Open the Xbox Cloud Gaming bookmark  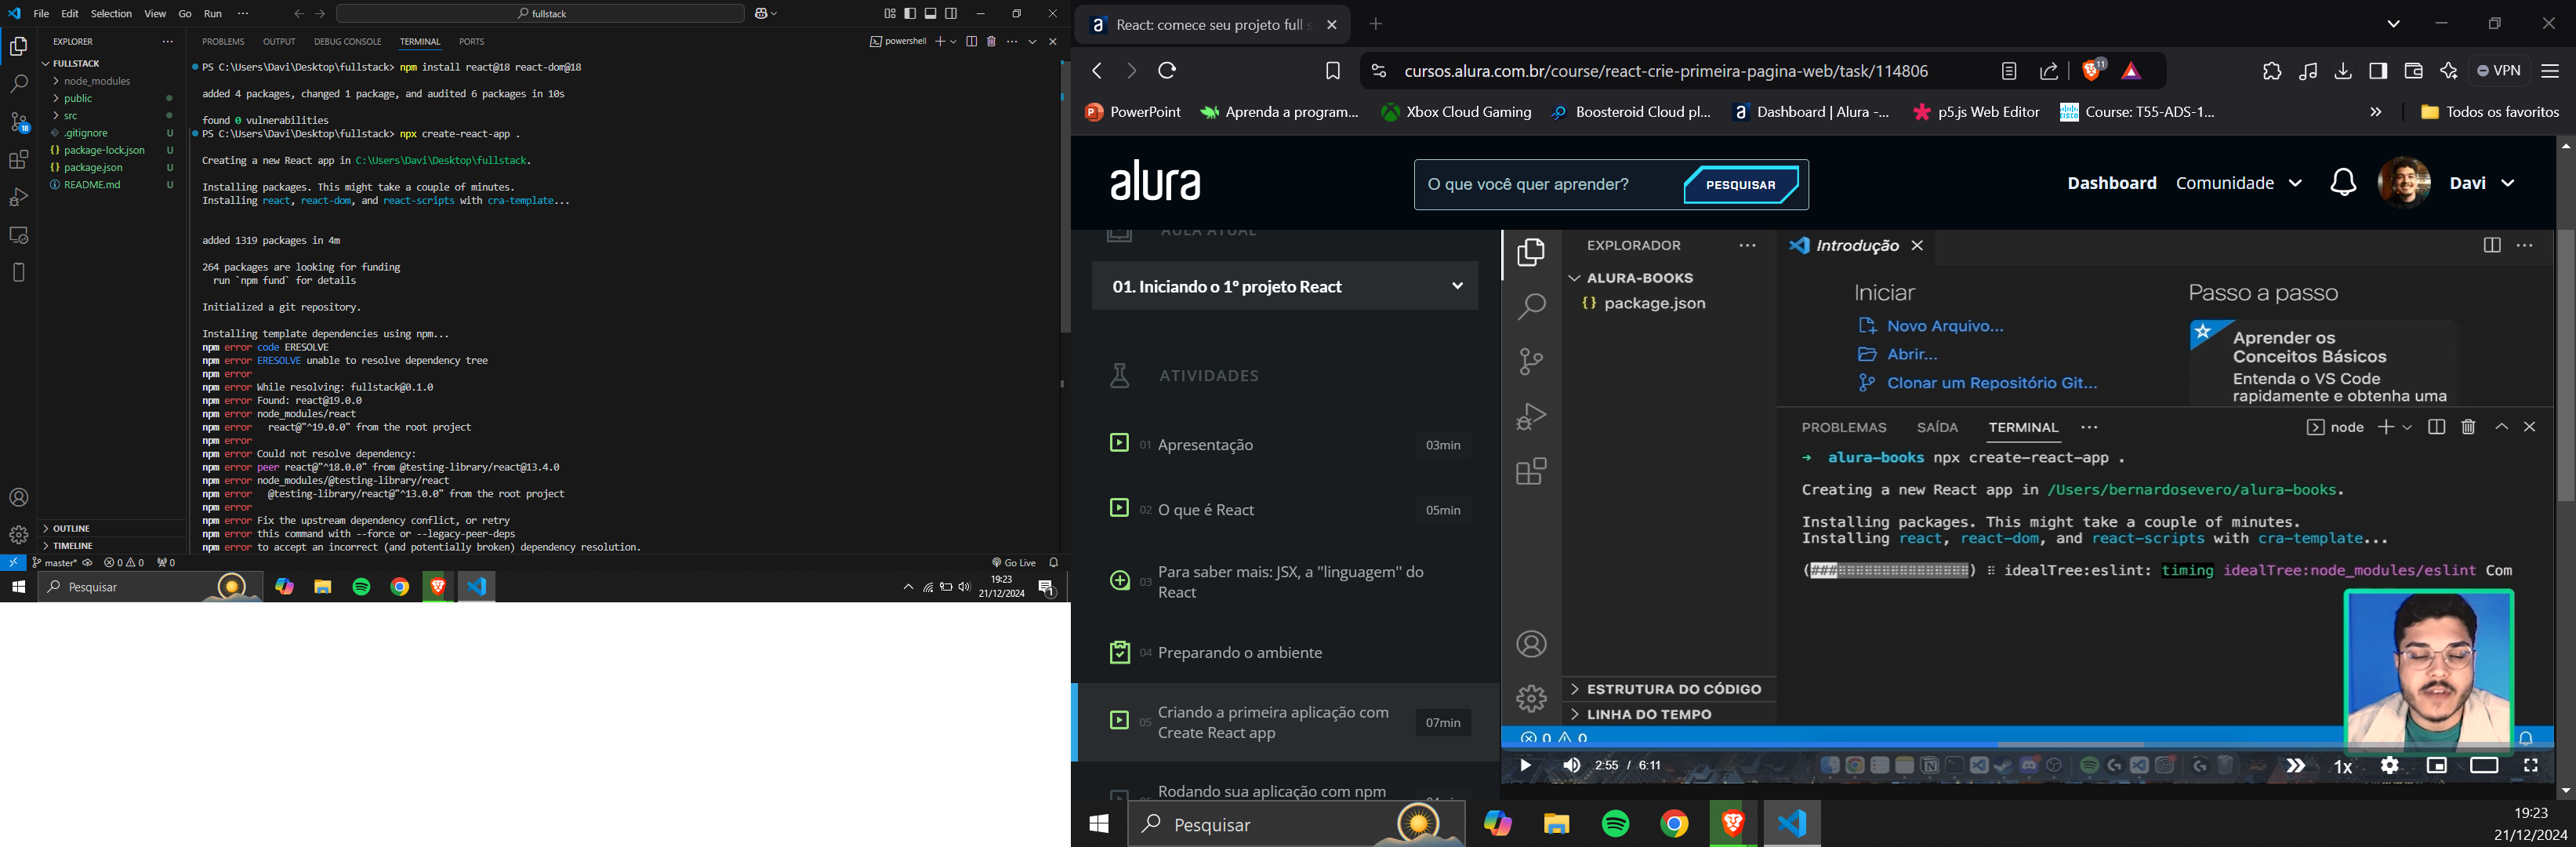point(1456,113)
